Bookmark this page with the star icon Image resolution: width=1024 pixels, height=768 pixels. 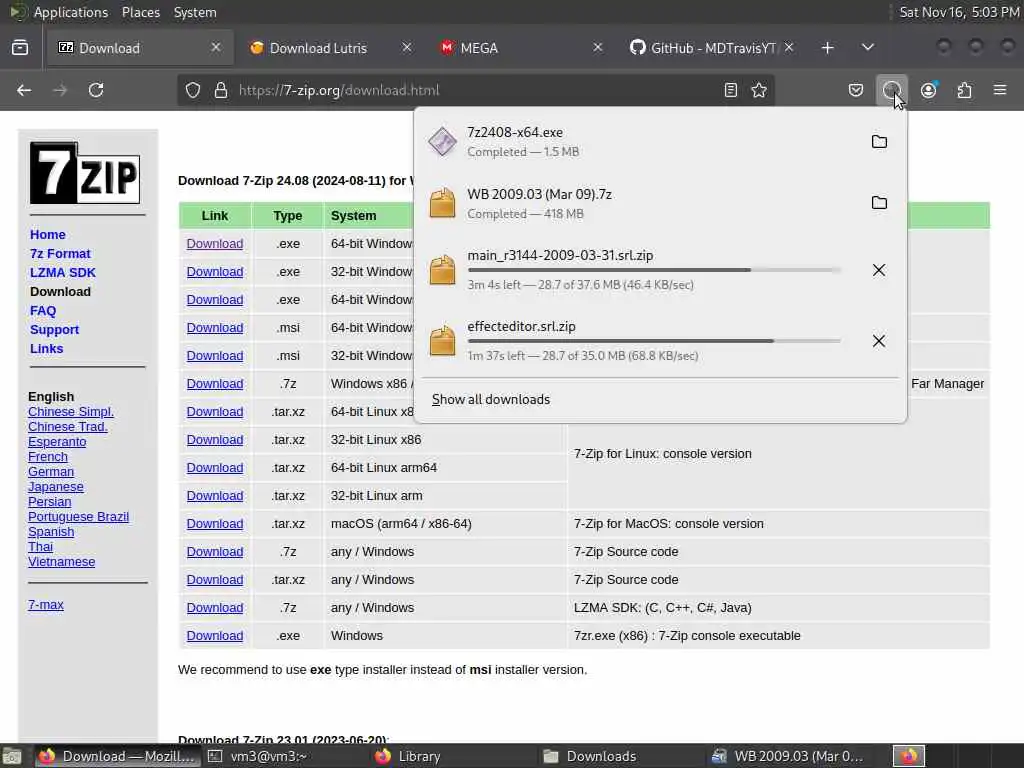click(x=759, y=90)
